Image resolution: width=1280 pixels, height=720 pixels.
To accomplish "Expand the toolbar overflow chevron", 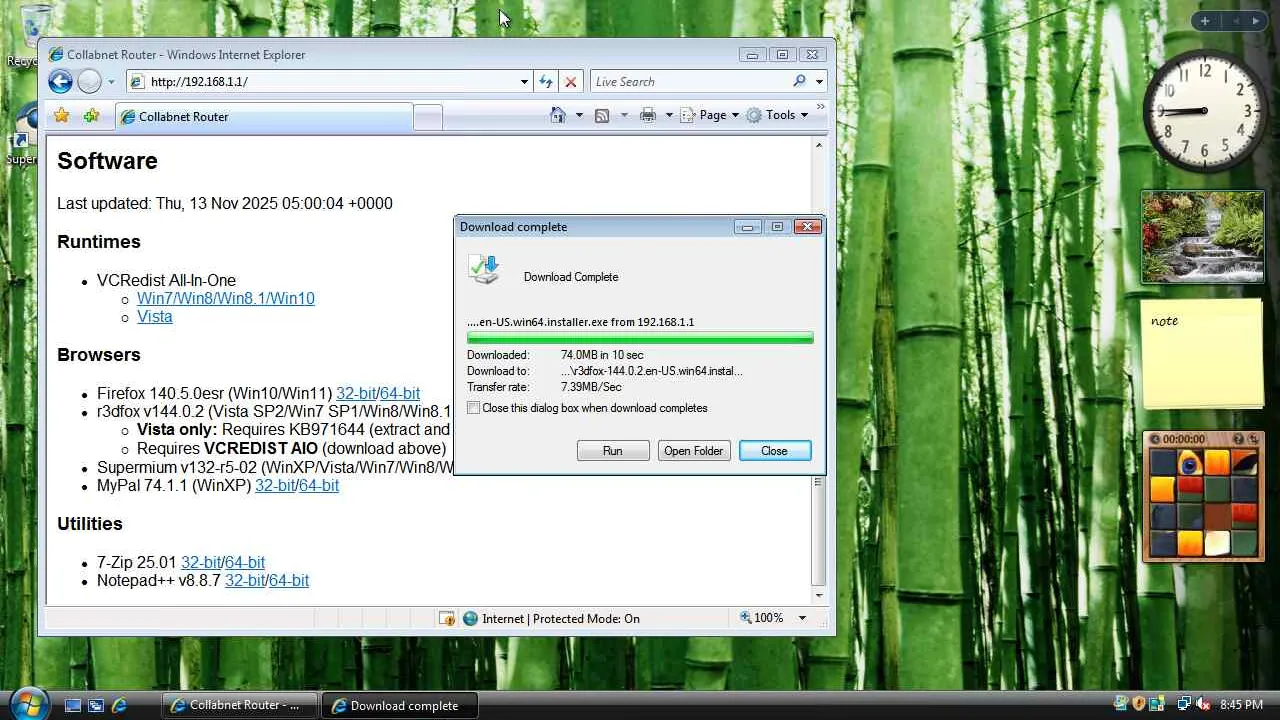I will [821, 106].
